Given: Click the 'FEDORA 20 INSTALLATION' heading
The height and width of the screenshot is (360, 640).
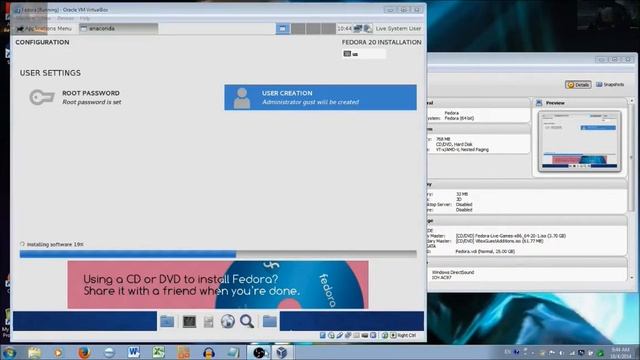Looking at the screenshot, I should click(382, 42).
